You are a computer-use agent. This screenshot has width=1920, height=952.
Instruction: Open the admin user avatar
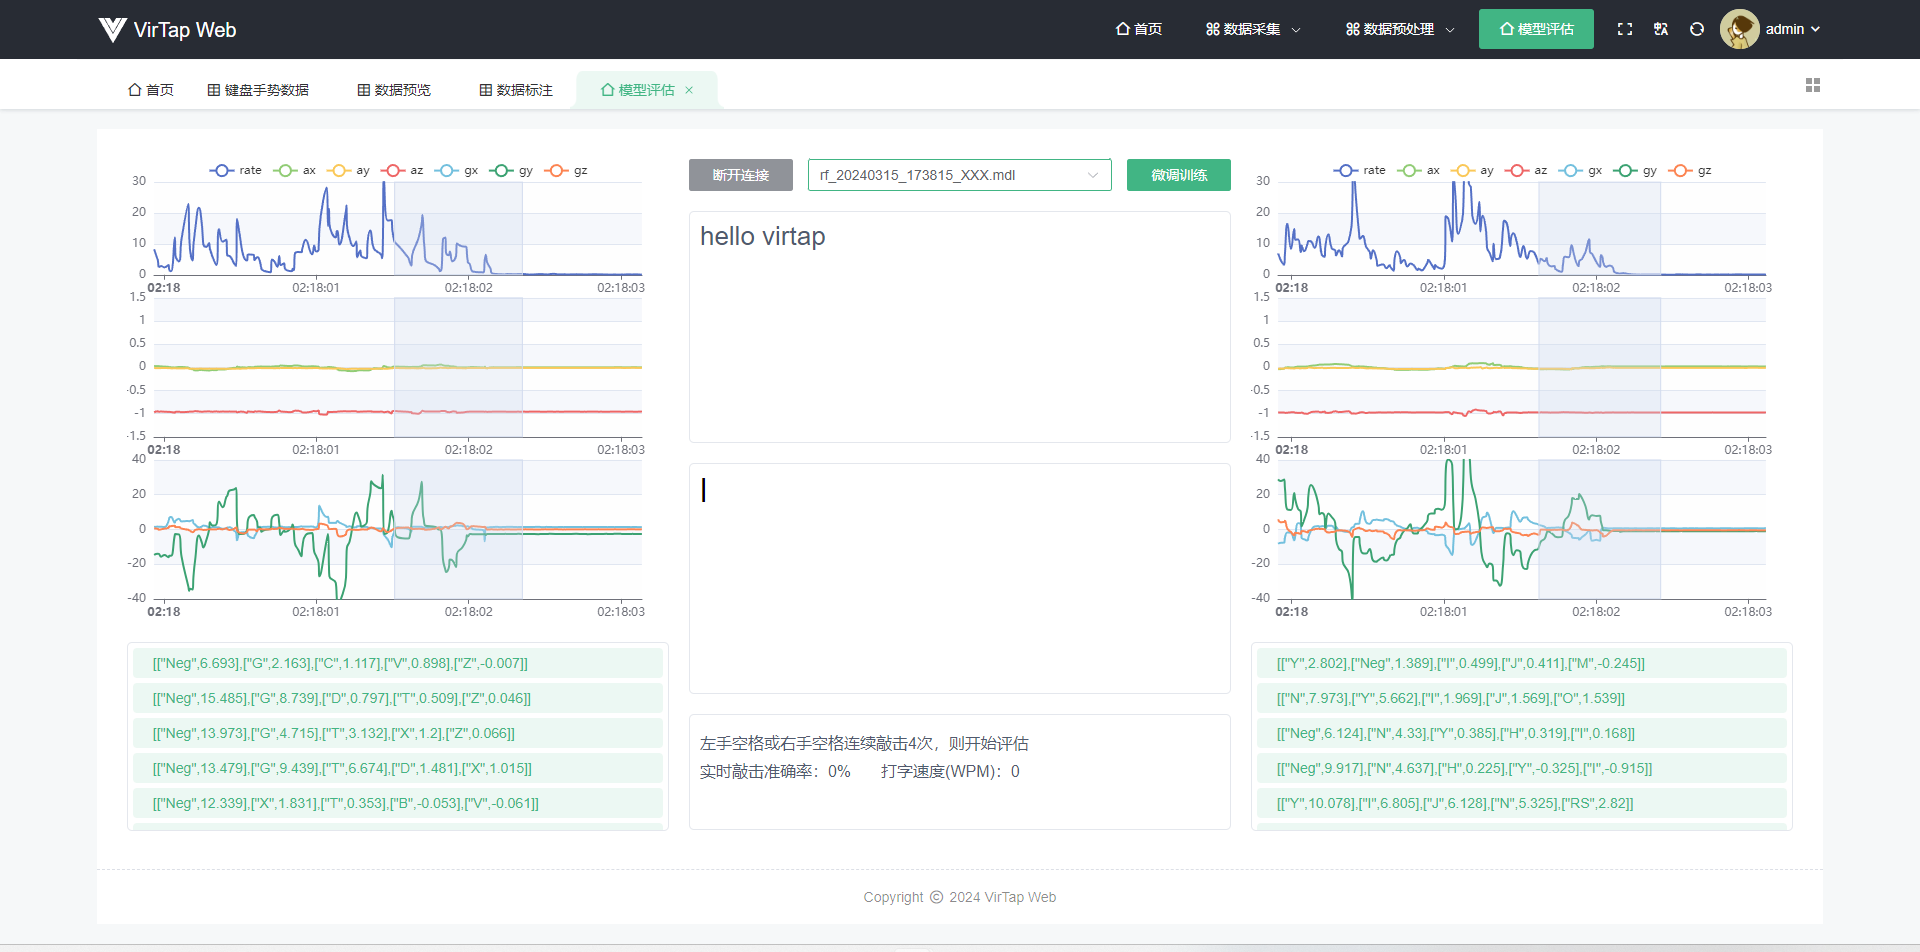point(1739,29)
